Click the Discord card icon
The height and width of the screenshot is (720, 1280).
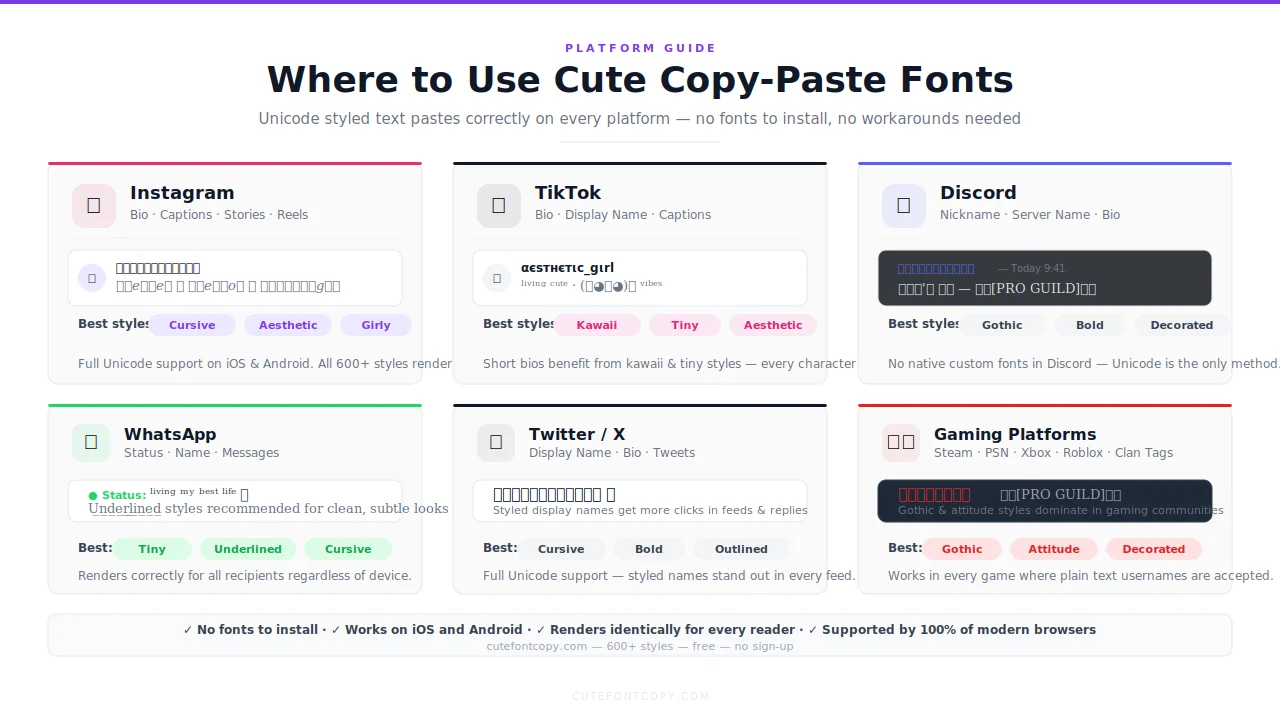pyautogui.click(x=904, y=205)
